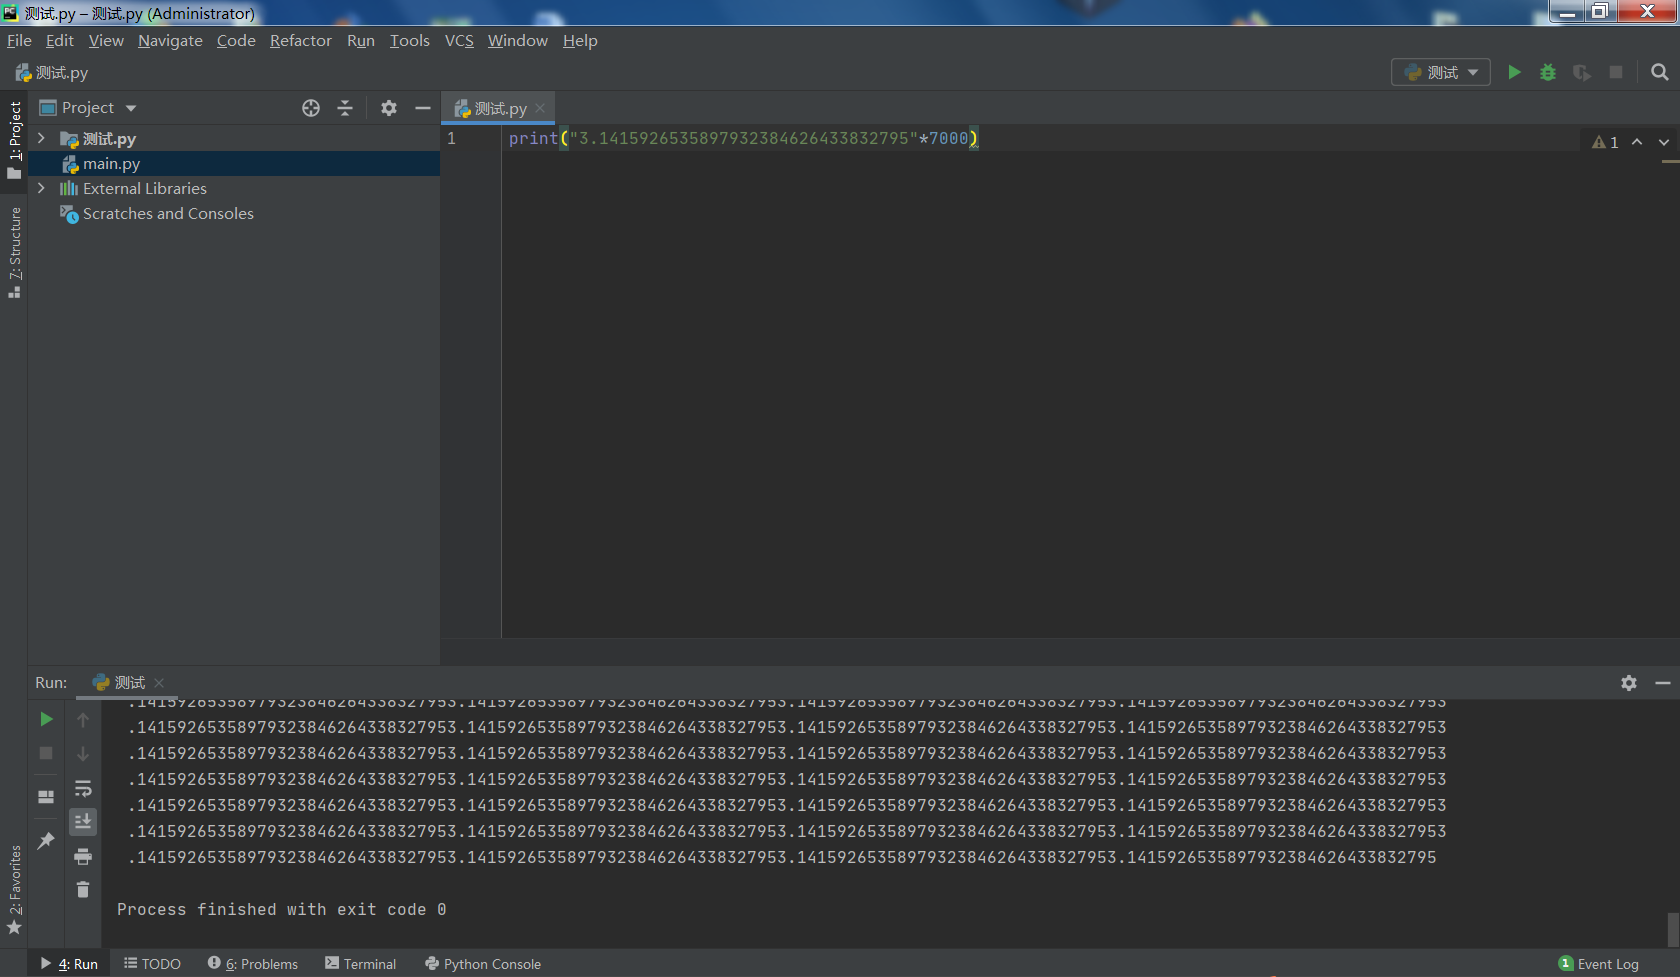Image resolution: width=1680 pixels, height=977 pixels.
Task: Open Project panel gear options
Action: 389,108
